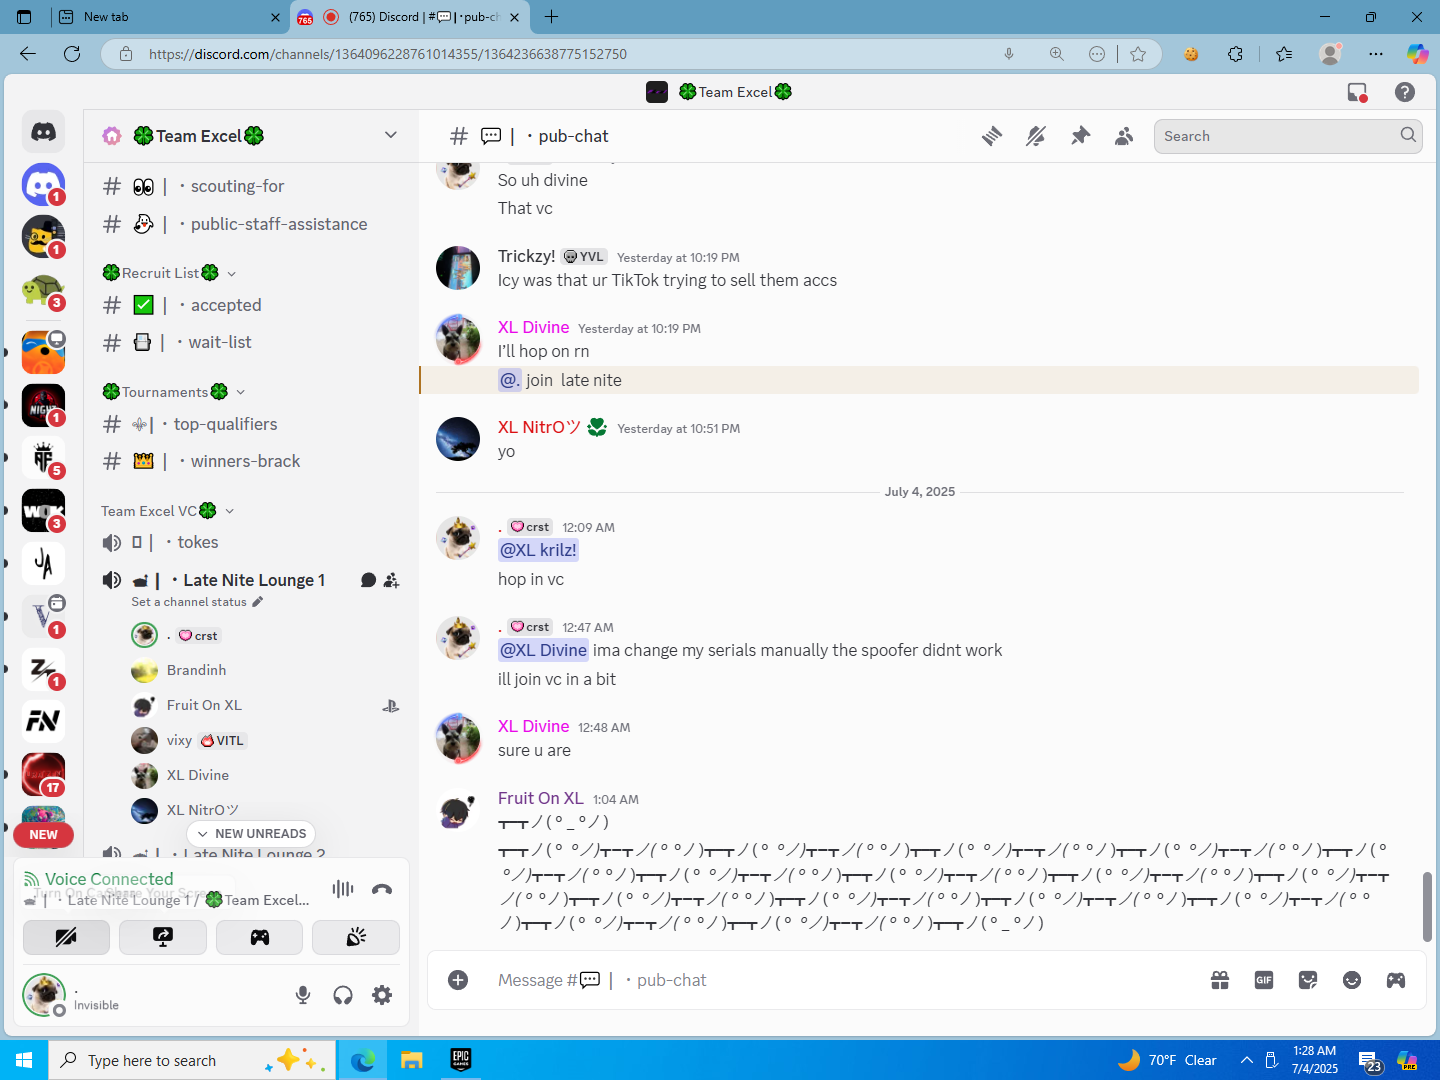This screenshot has width=1440, height=1080.
Task: Toggle the member list visibility
Action: coord(1124,136)
